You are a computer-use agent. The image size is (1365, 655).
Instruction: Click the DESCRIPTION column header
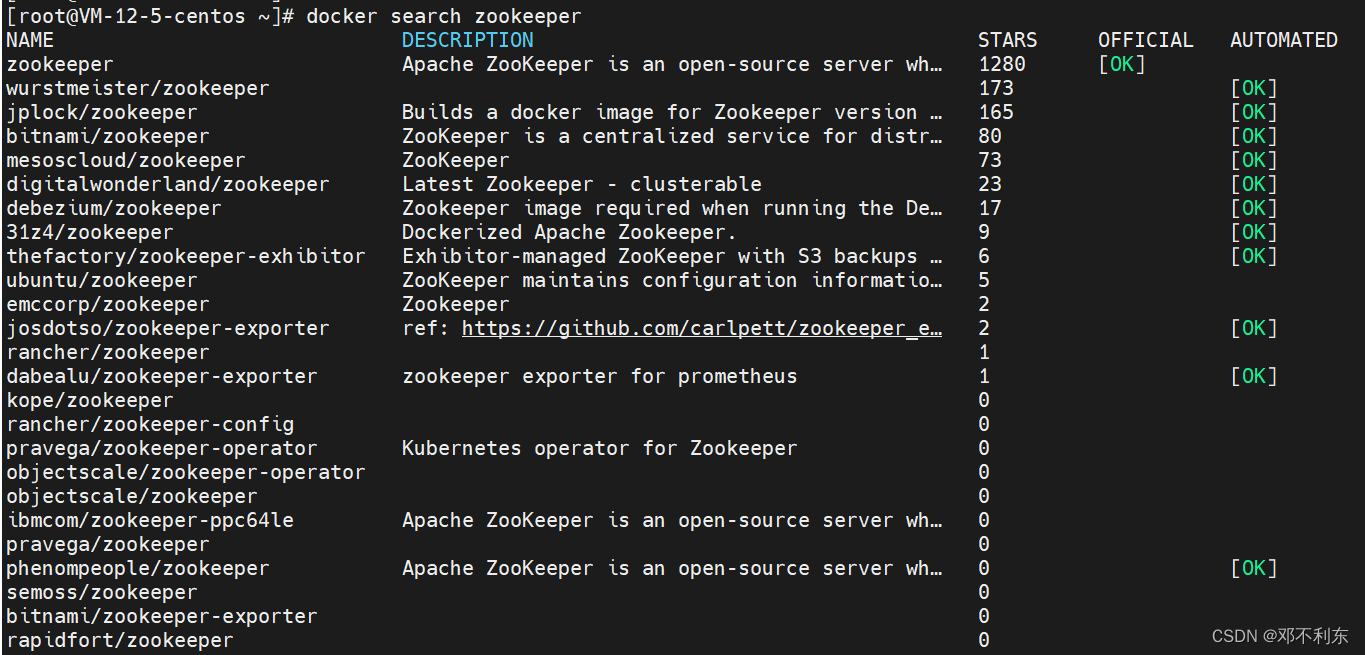[467, 40]
